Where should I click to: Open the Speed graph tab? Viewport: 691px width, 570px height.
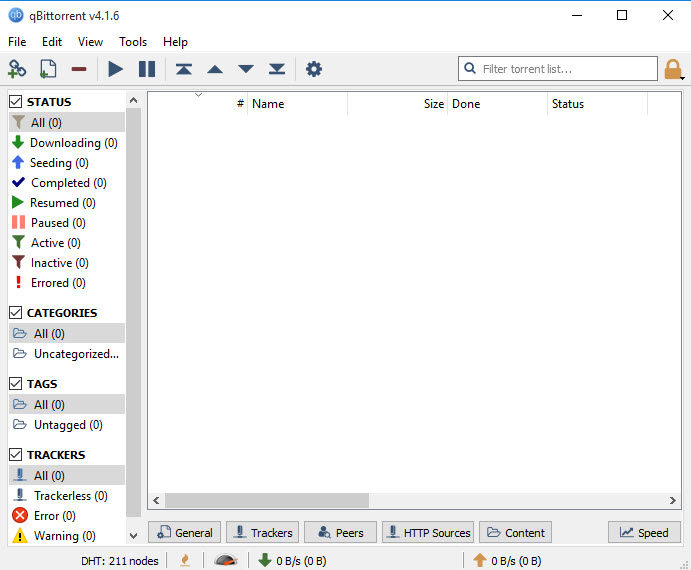click(644, 533)
